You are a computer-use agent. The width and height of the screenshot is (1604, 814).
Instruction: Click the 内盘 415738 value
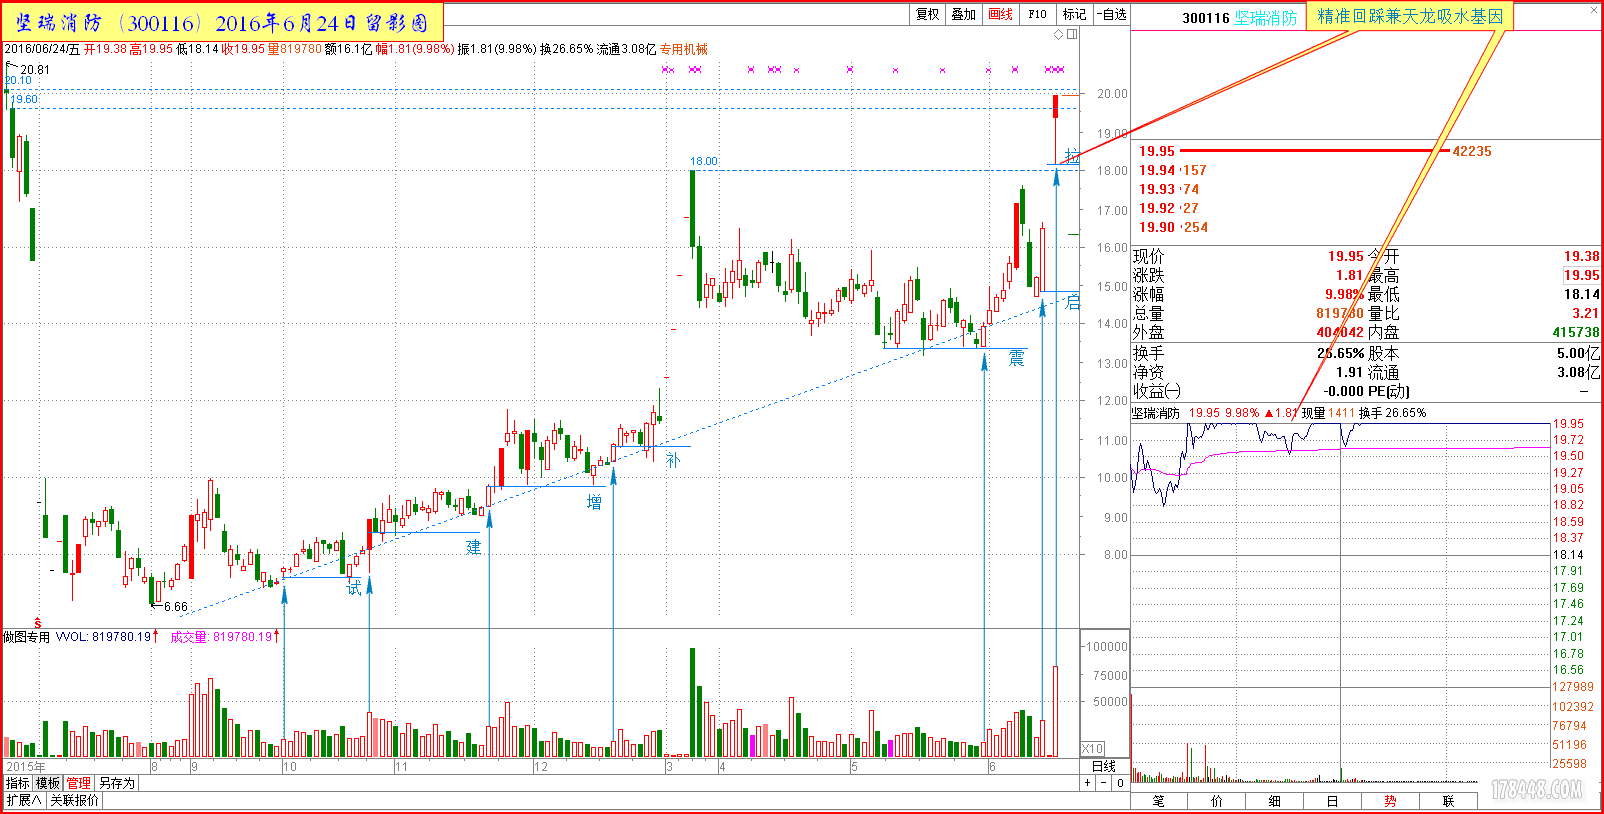1576,332
